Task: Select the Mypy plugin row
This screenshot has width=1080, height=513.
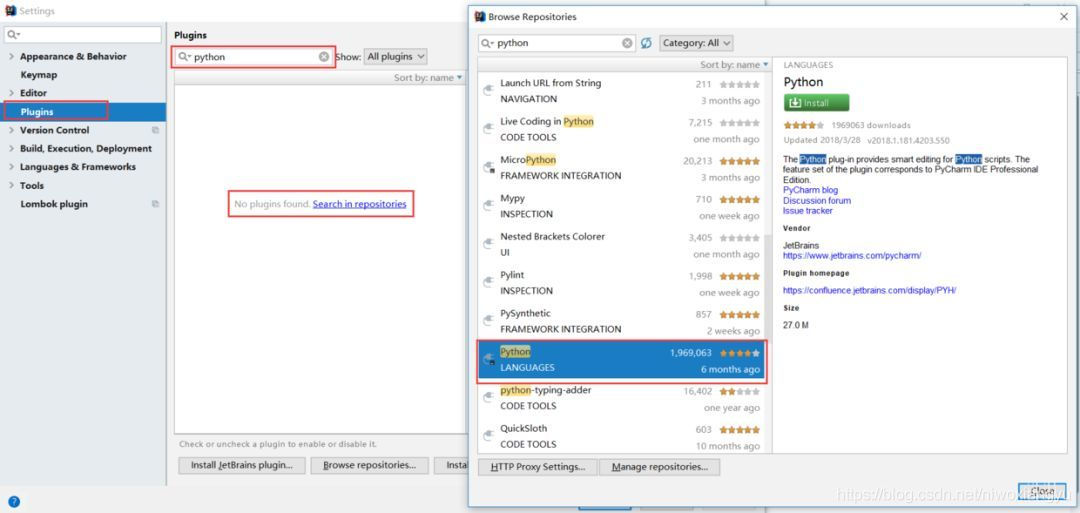Action: click(621, 207)
